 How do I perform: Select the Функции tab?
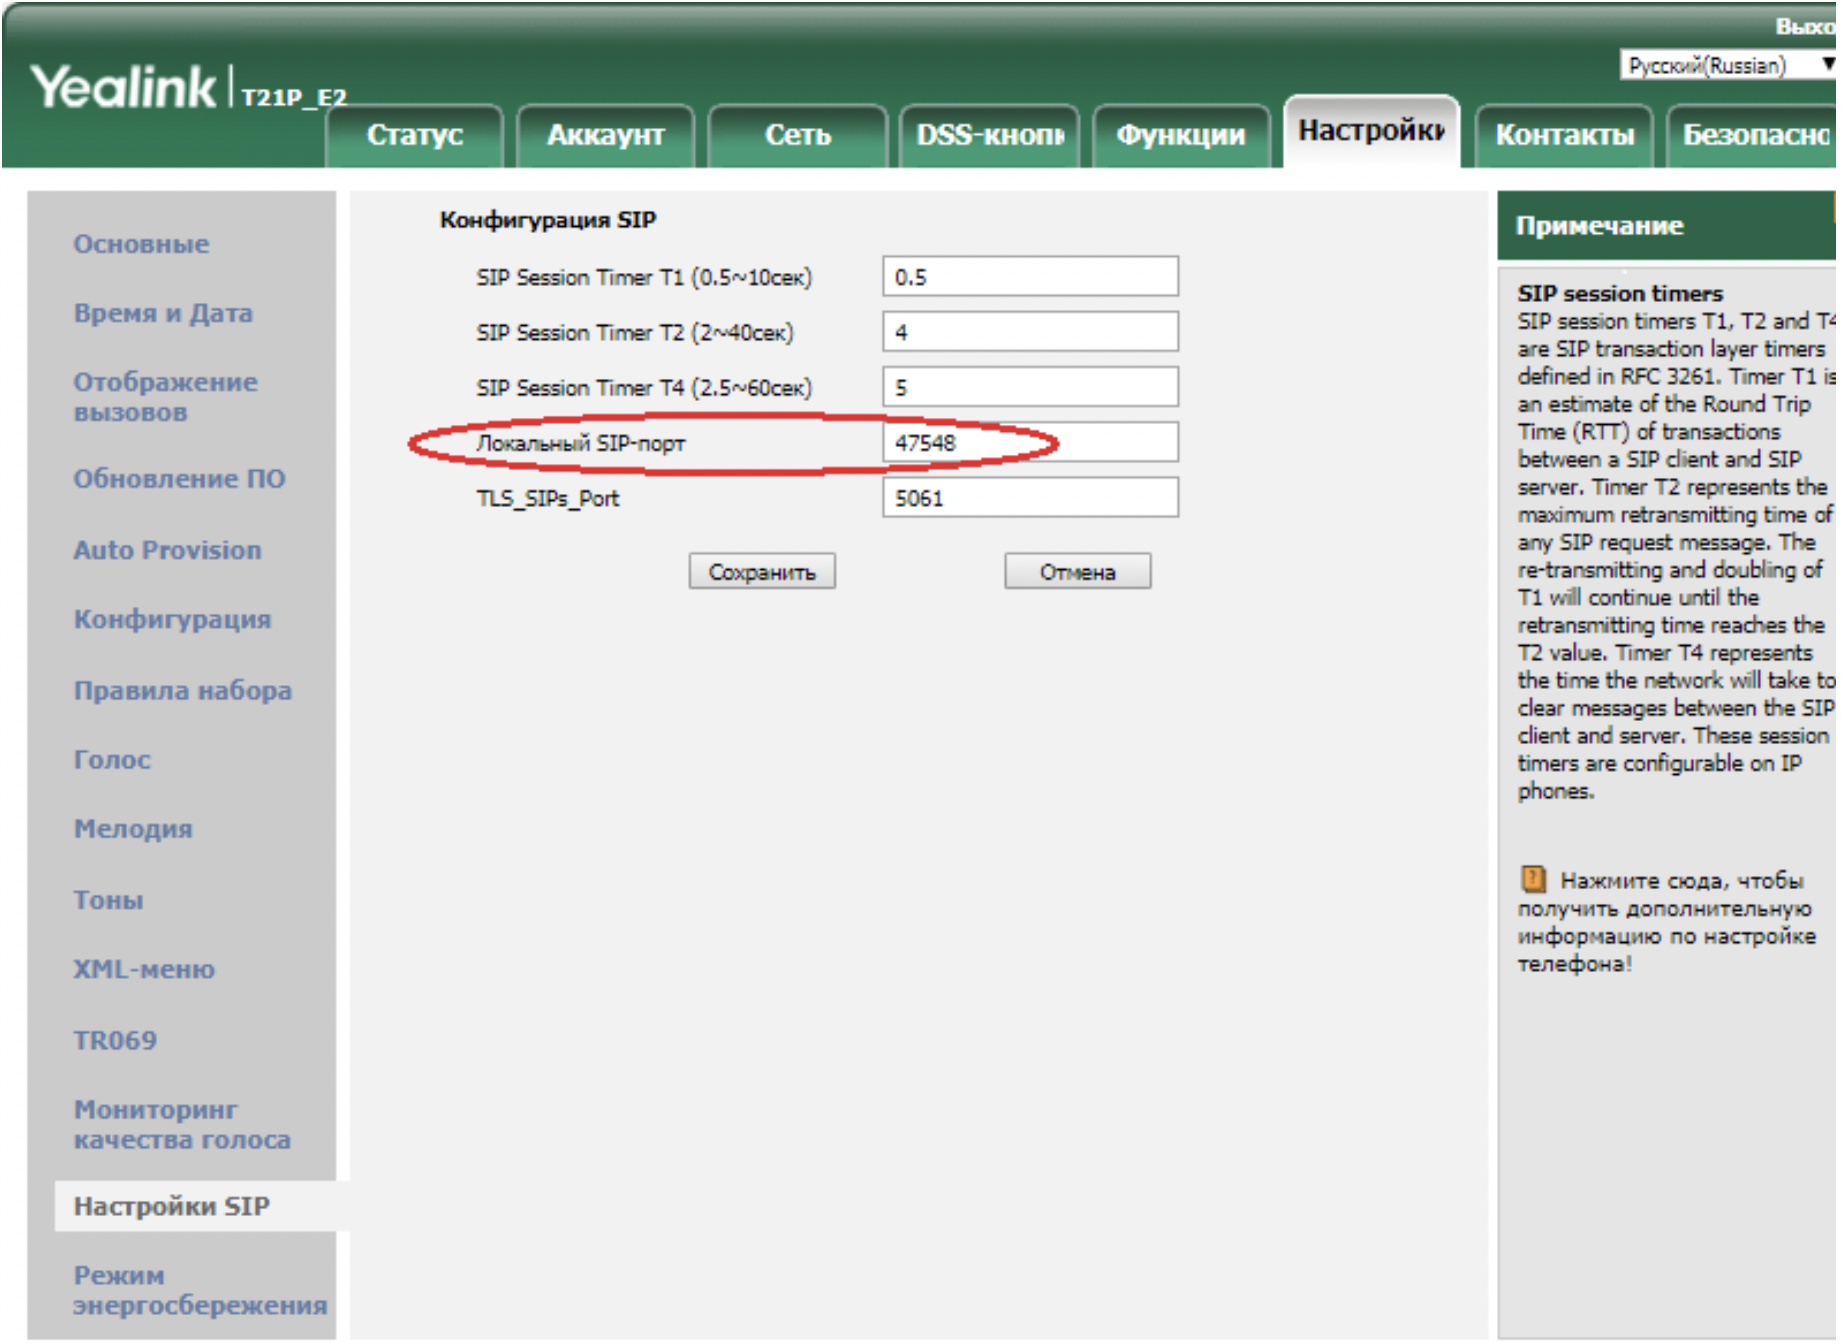pyautogui.click(x=1180, y=134)
